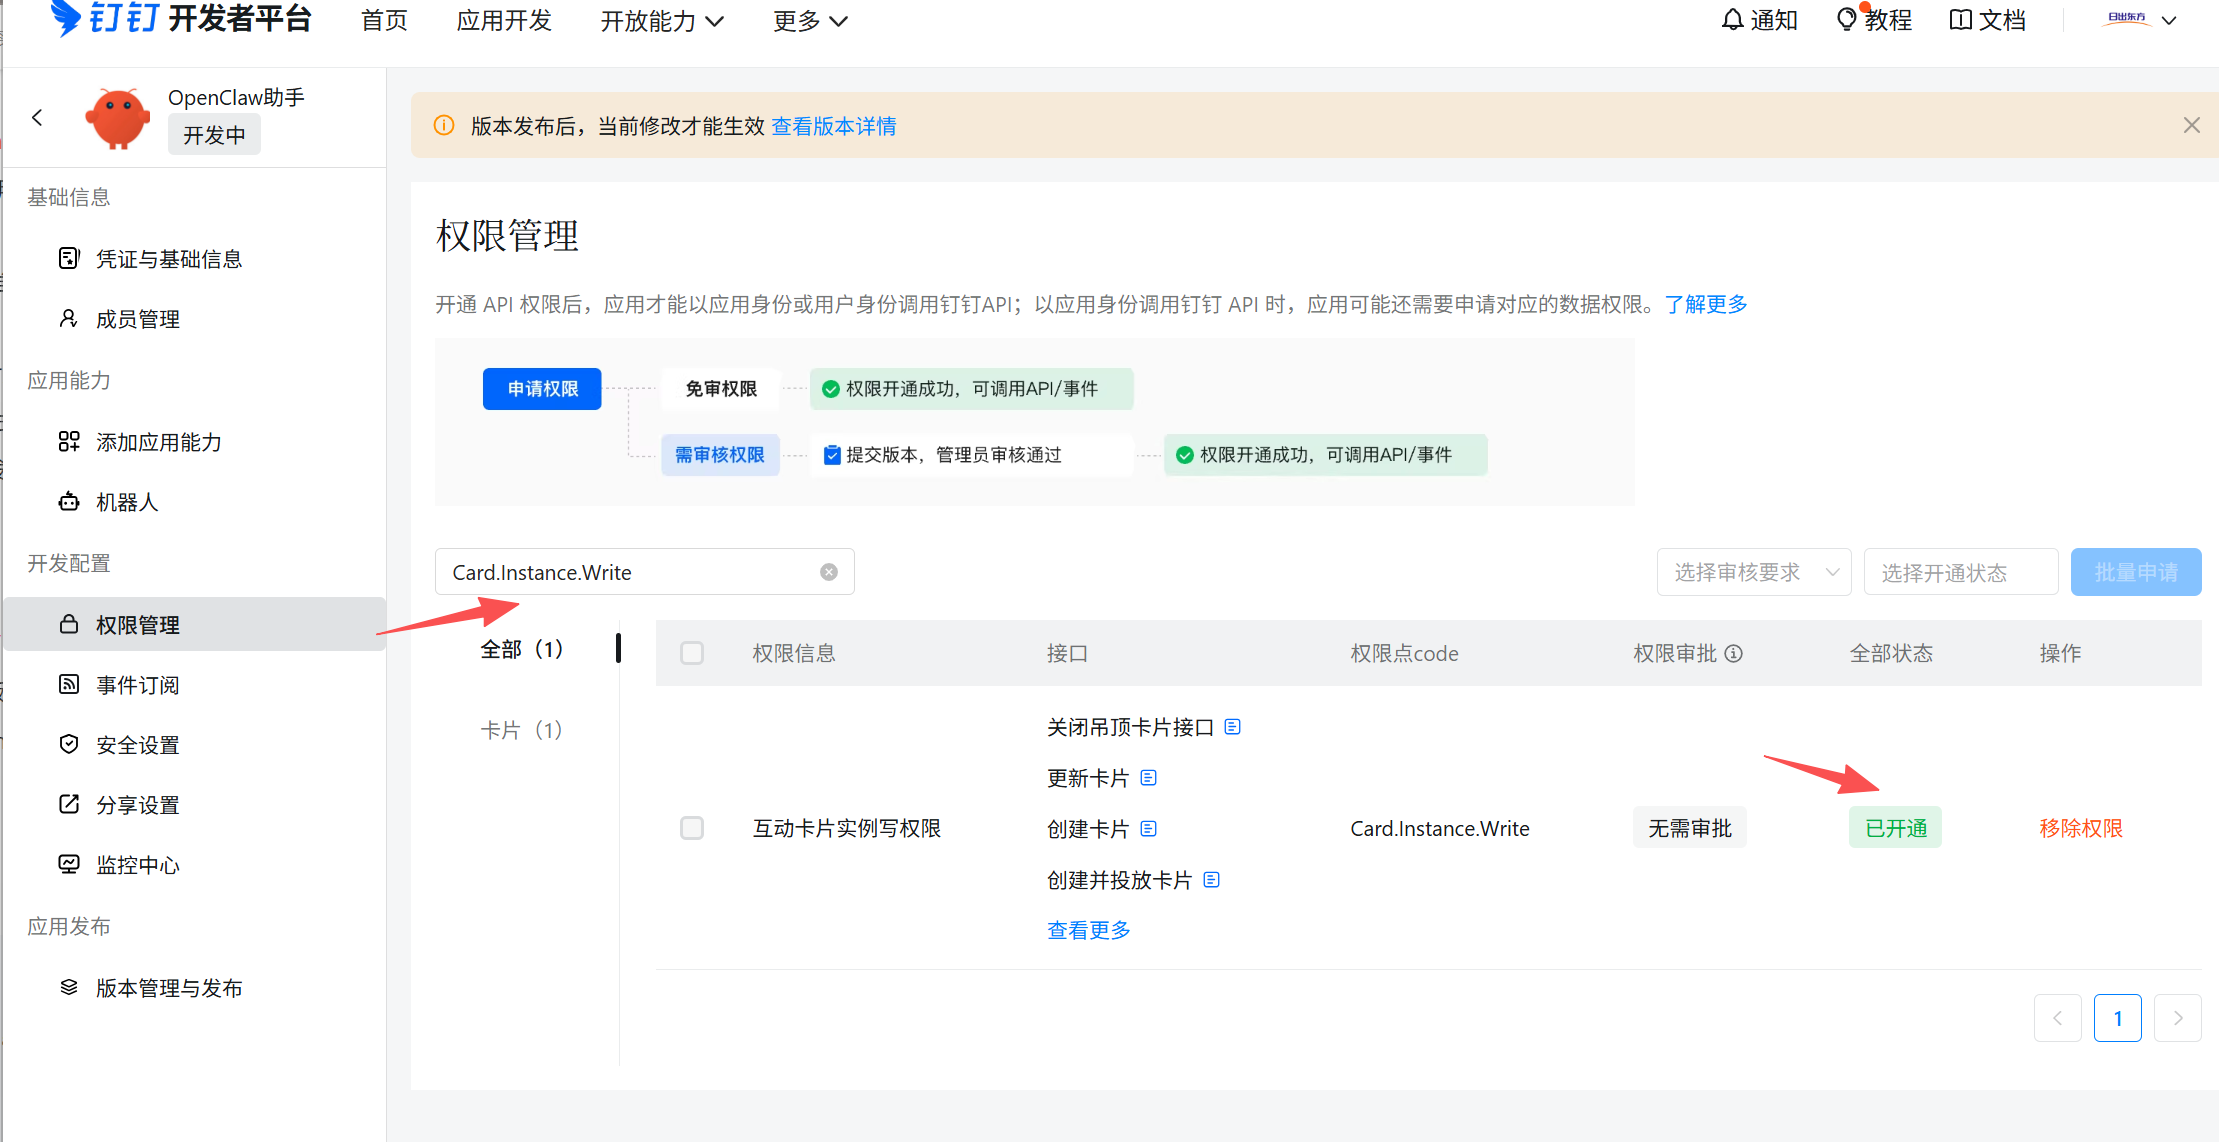
Task: Click the 开发中 status badge
Action: click(x=214, y=135)
